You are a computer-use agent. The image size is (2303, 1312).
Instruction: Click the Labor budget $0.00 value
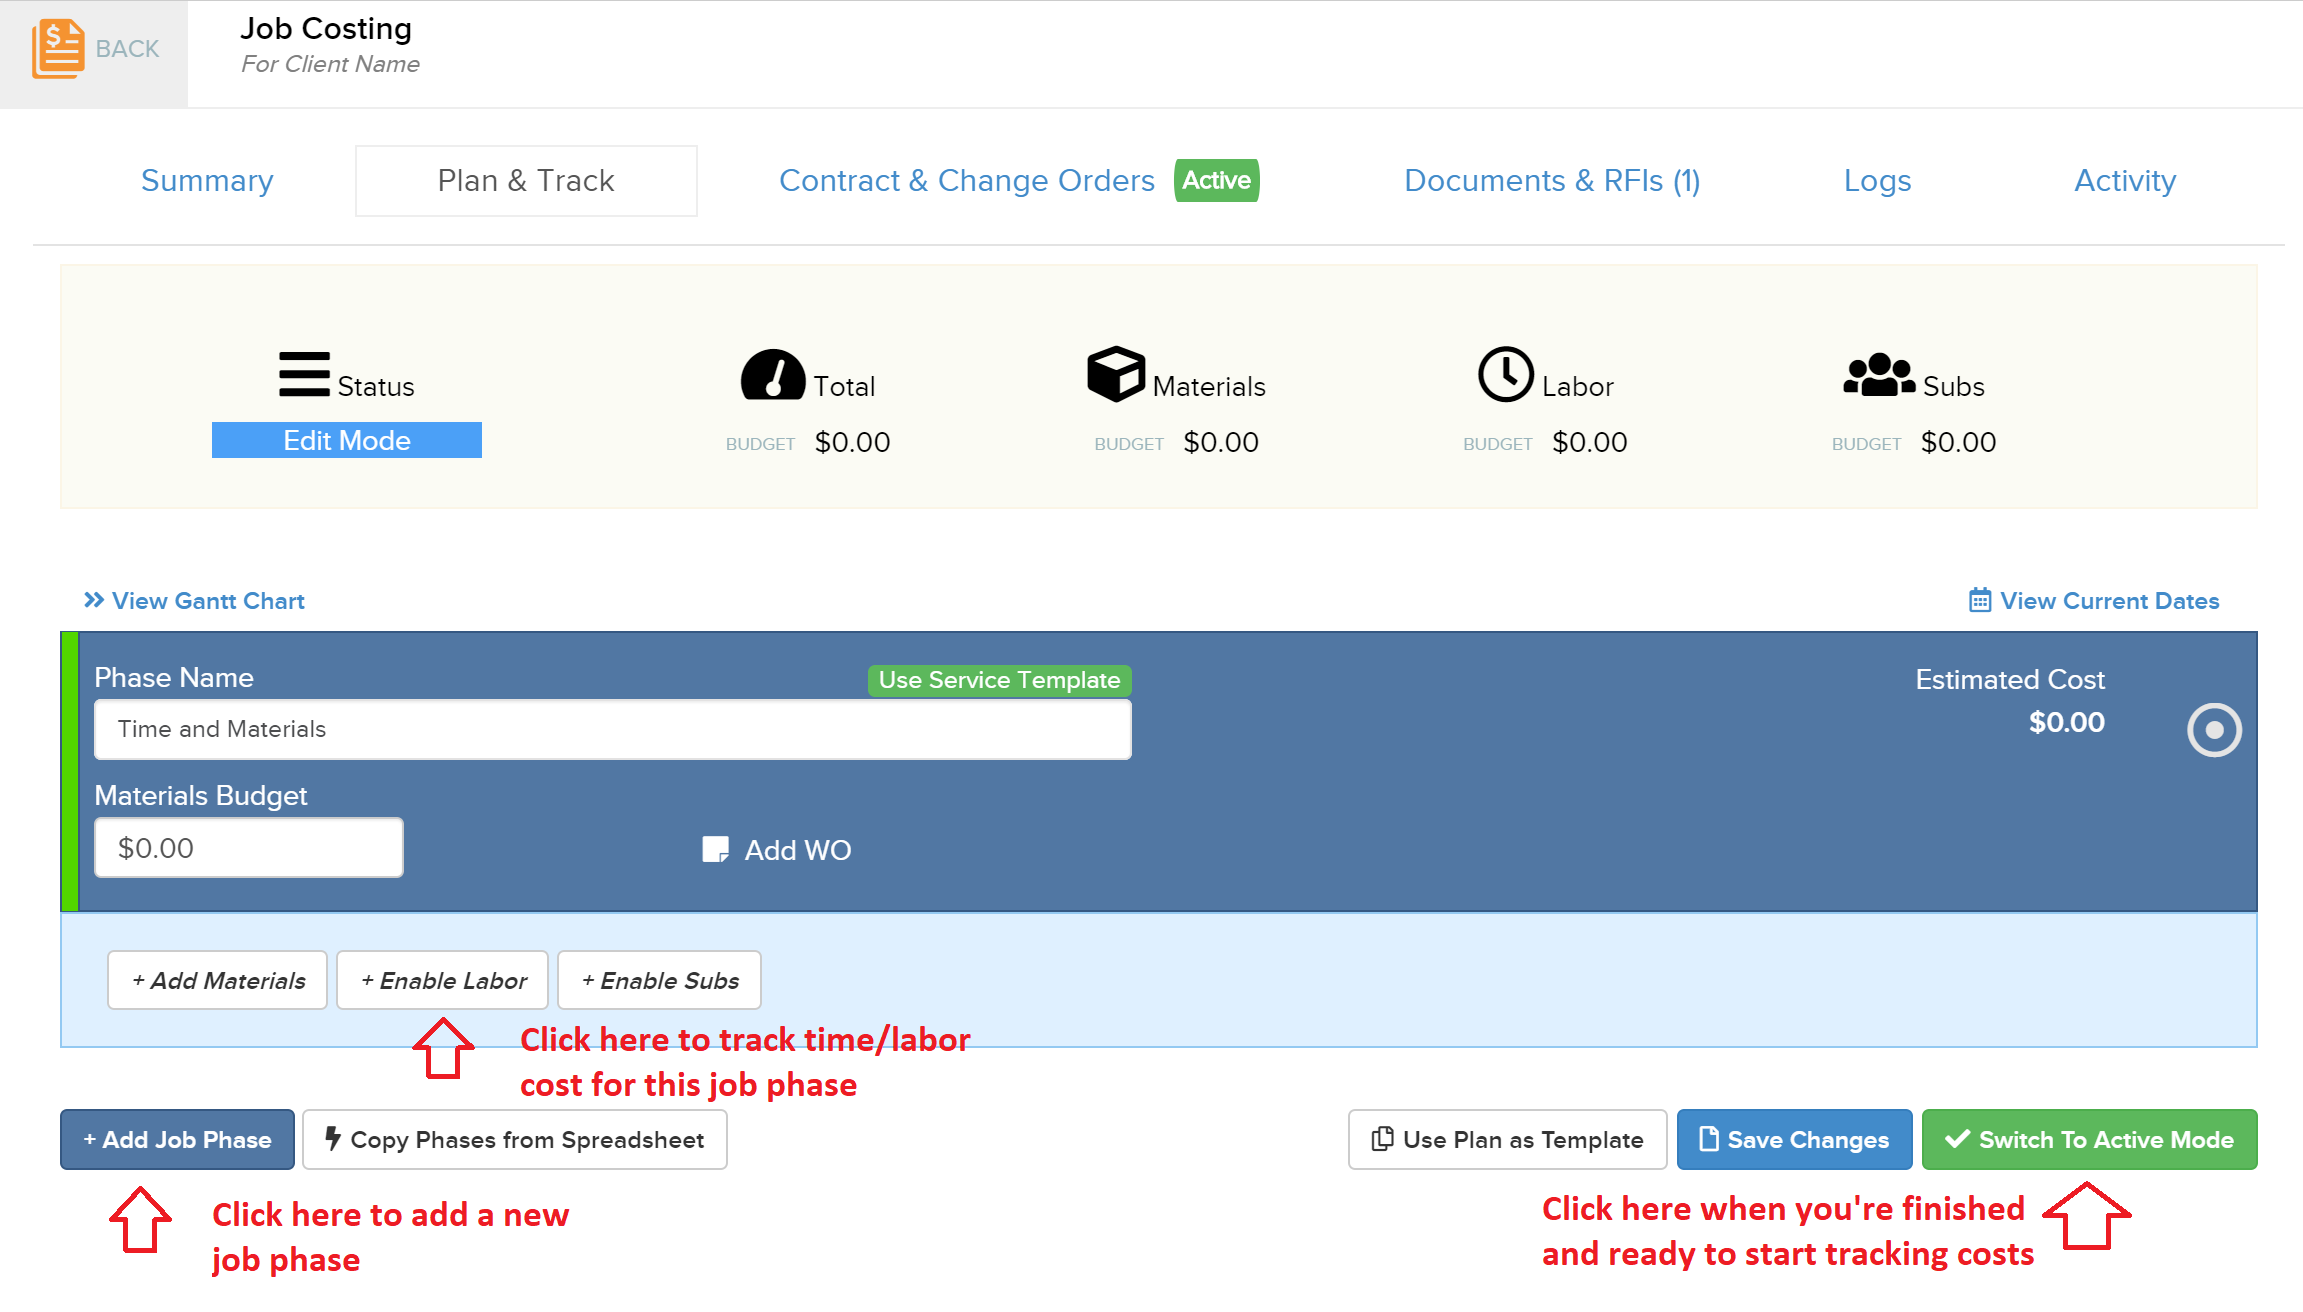pos(1590,442)
